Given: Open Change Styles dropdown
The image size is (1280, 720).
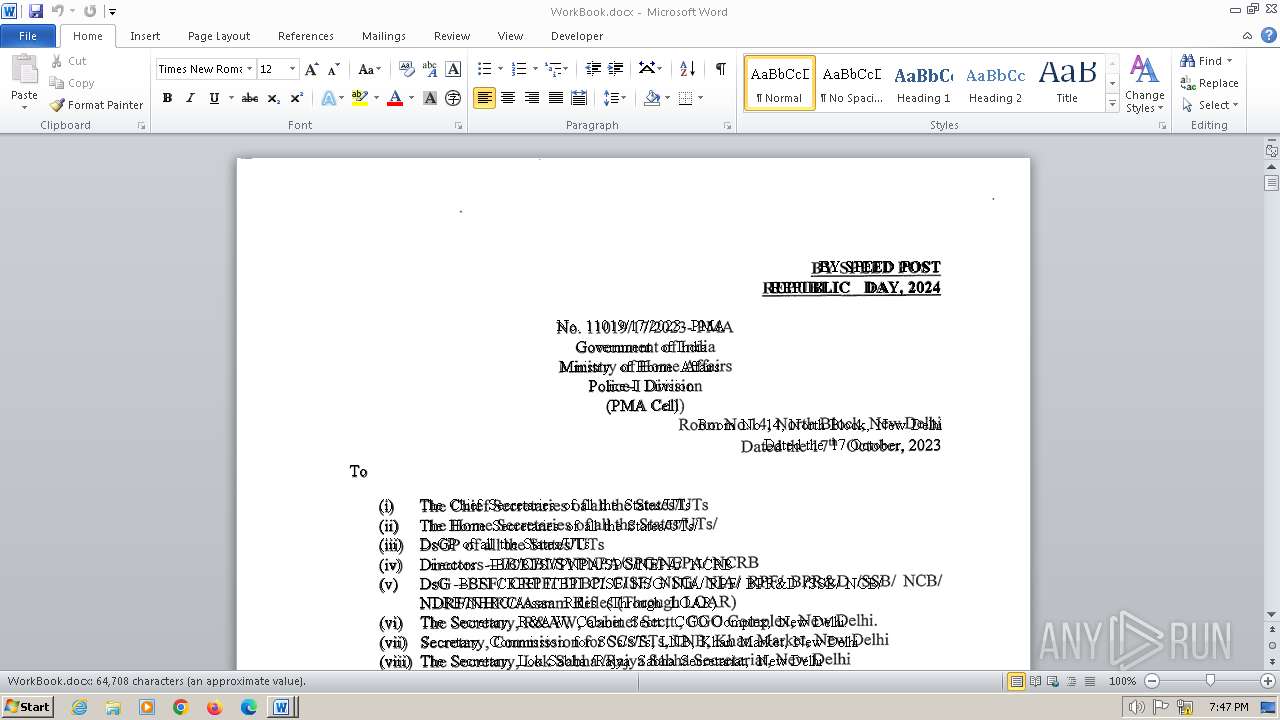Looking at the screenshot, I should pyautogui.click(x=1144, y=85).
